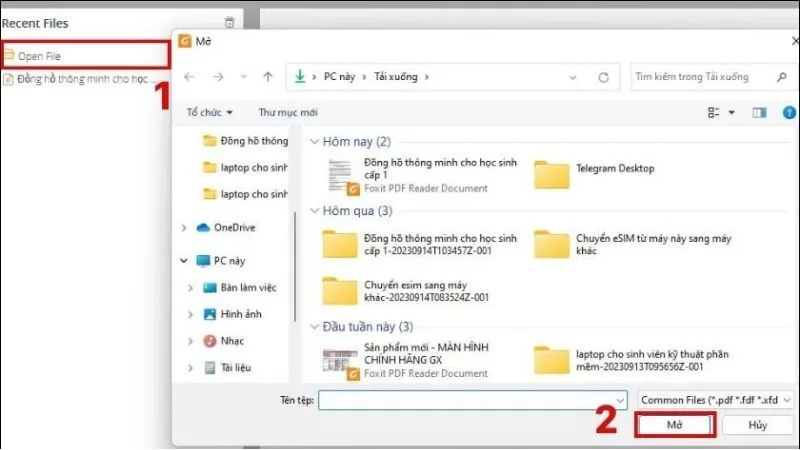
Task: Refresh the Tải xuống folder
Action: pos(604,78)
